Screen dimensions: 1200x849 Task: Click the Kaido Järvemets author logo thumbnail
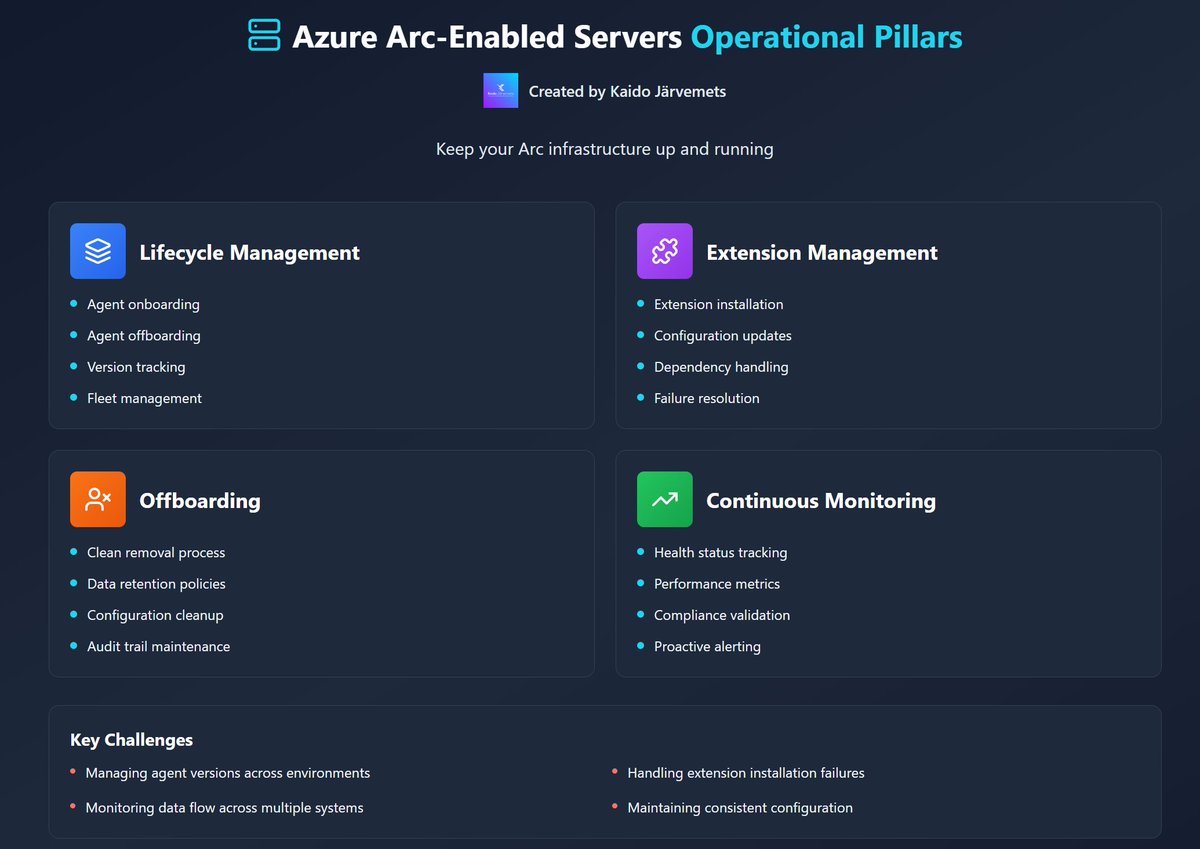[x=500, y=91]
